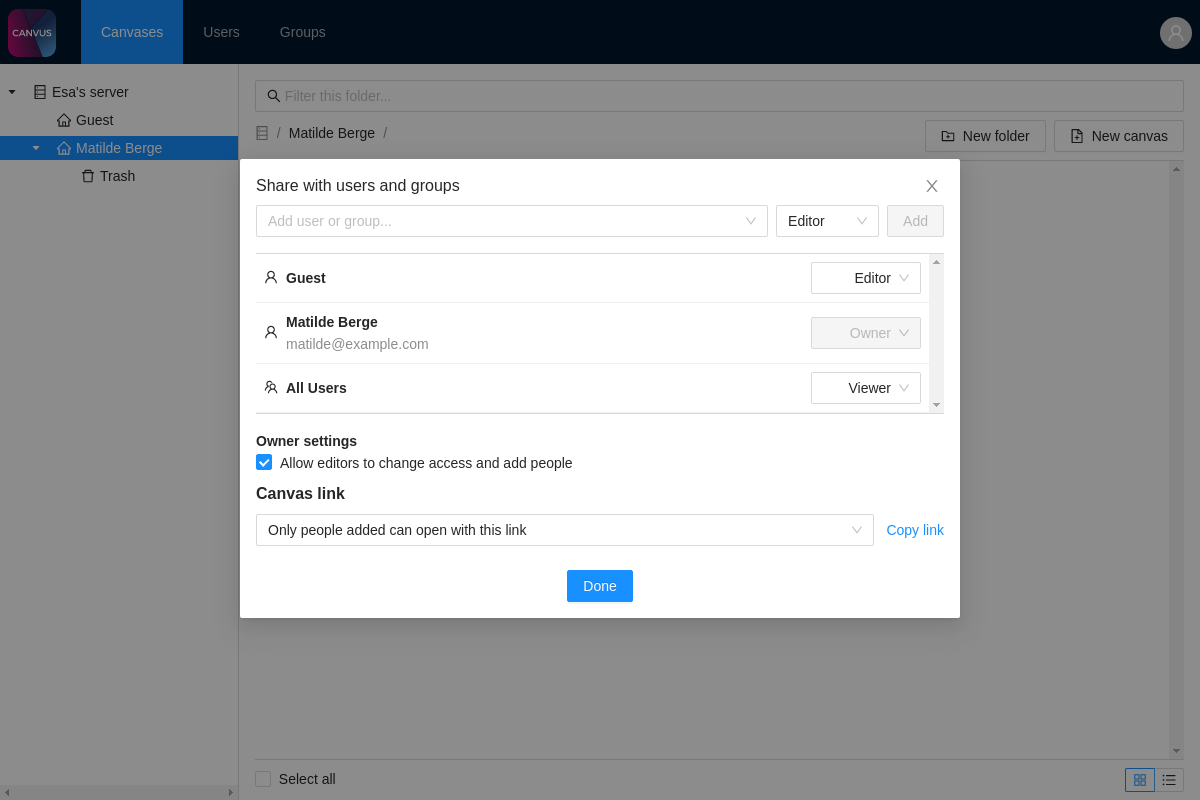Open All Users' Viewer role dropdown
The image size is (1200, 800).
tap(865, 388)
